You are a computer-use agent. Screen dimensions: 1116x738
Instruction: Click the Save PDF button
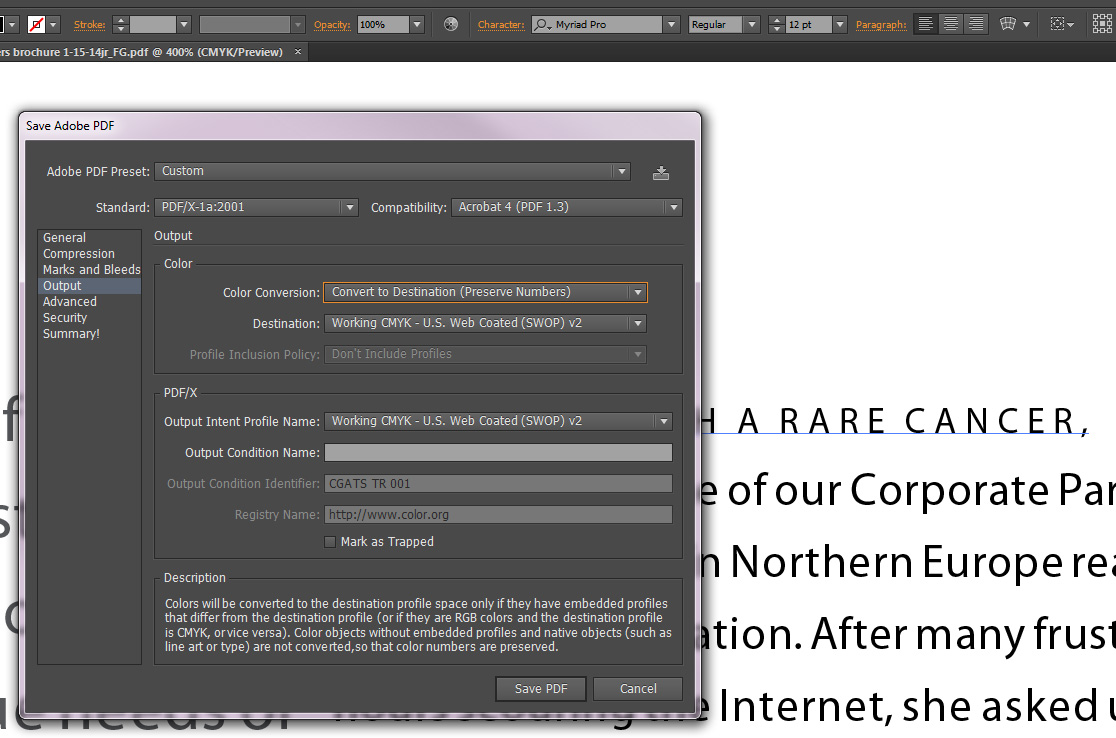pos(541,688)
